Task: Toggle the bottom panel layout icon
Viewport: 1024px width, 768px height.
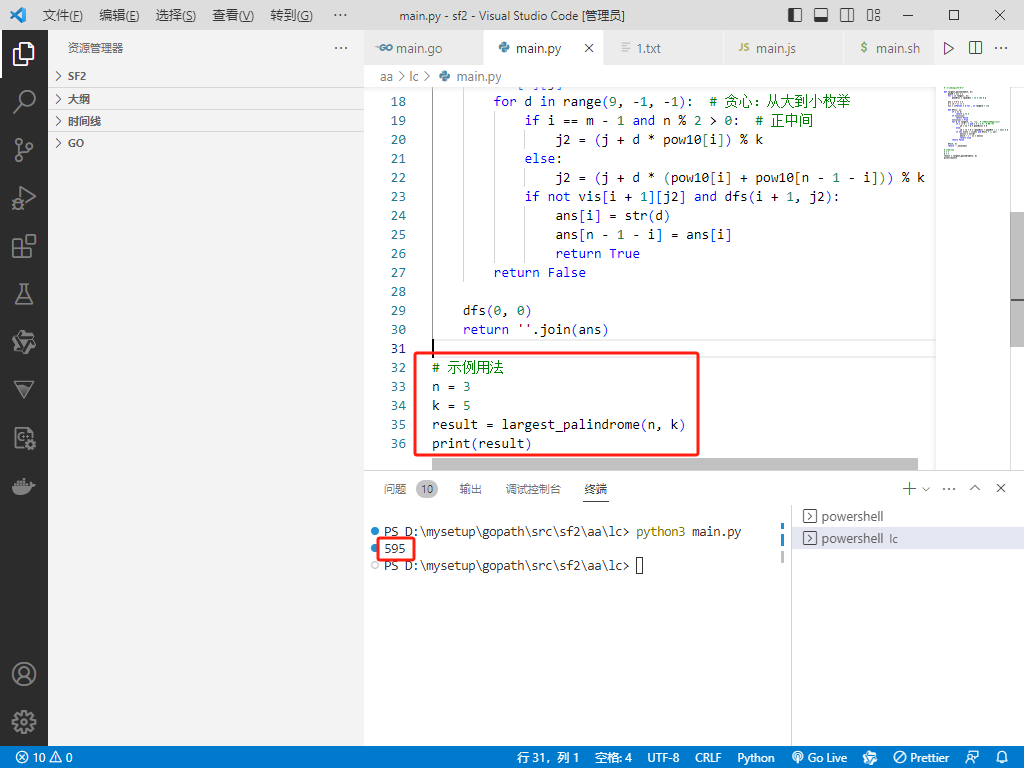Action: tap(821, 15)
